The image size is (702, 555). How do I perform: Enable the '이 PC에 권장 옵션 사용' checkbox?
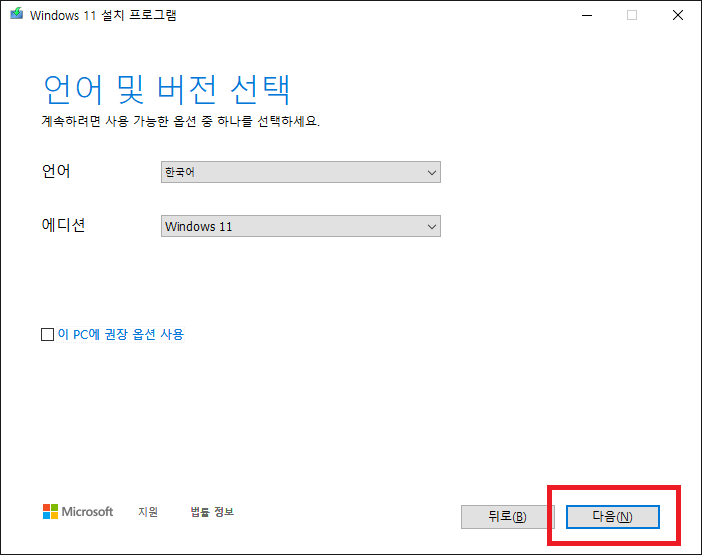[47, 334]
